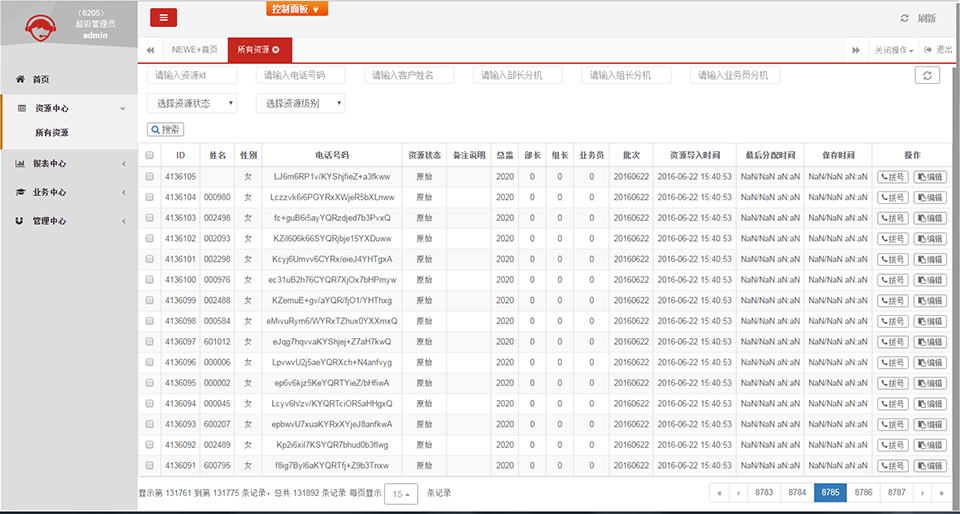The height and width of the screenshot is (514, 960).
Task: Click the refresh icon in top bar
Action: 904,18
